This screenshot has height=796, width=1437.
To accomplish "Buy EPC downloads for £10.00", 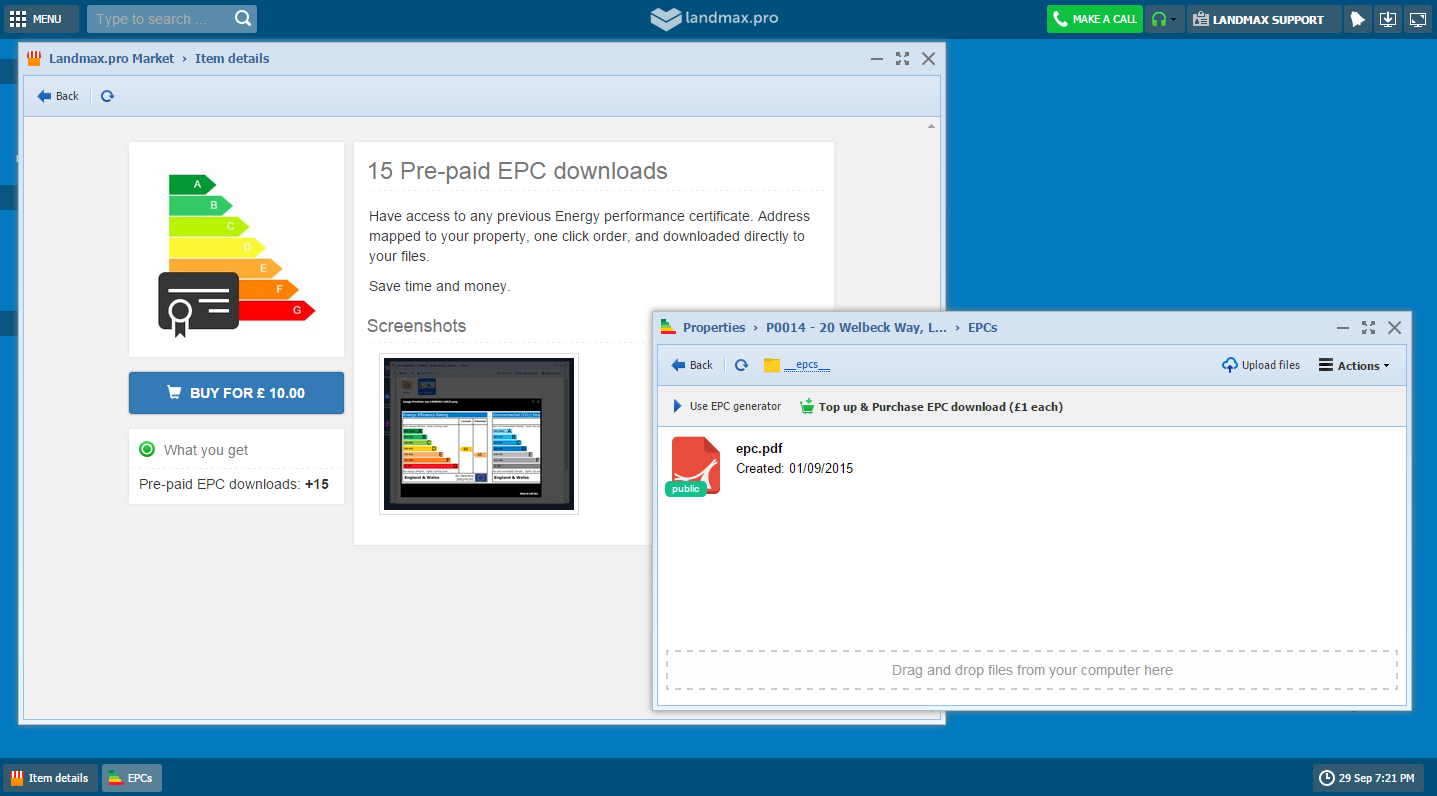I will (236, 393).
